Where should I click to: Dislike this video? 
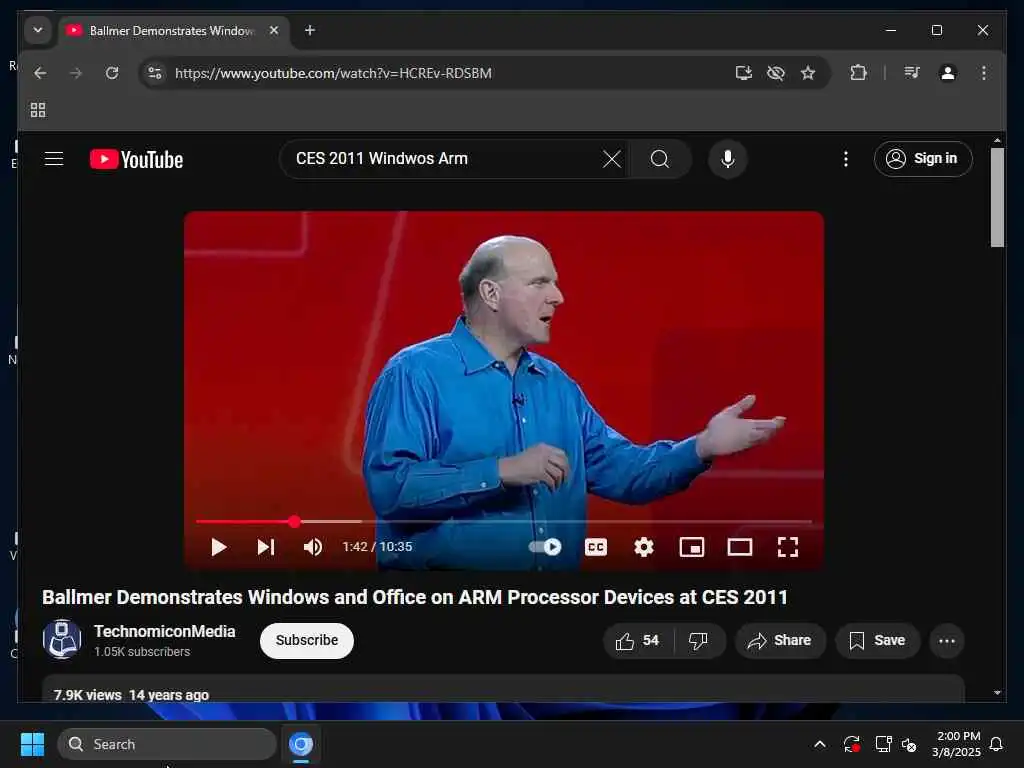coord(699,641)
